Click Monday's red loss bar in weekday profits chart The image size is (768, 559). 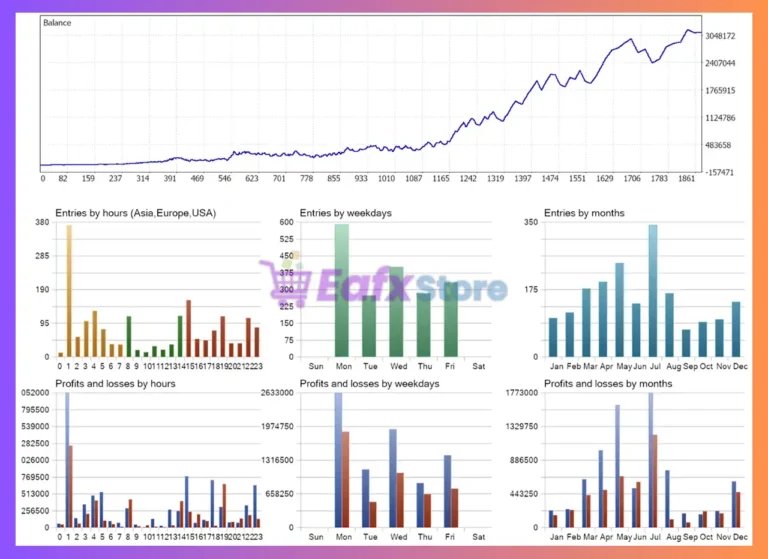click(x=345, y=480)
